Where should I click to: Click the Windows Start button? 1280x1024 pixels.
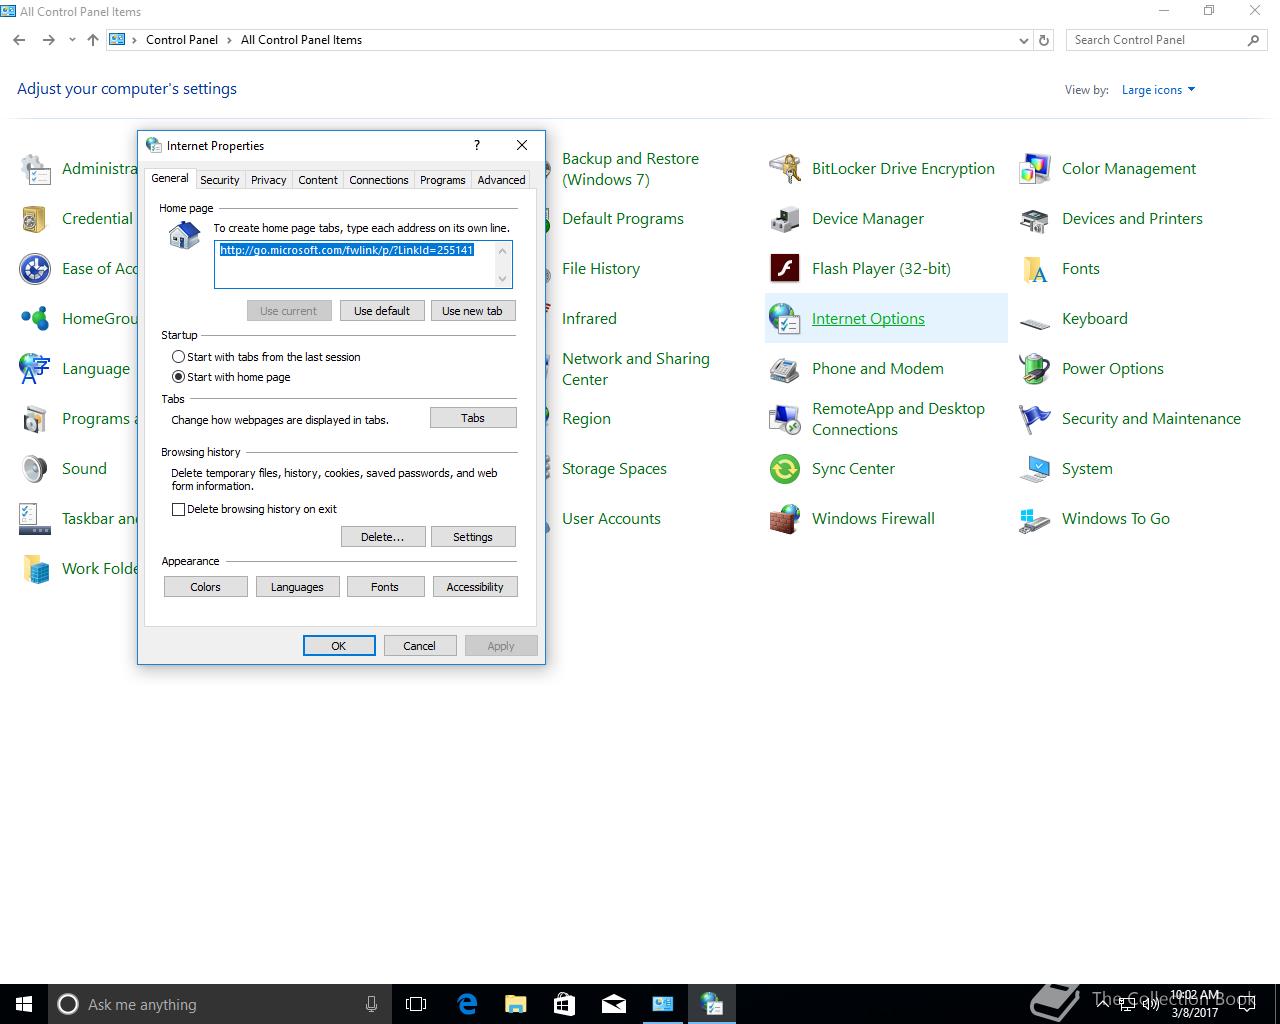(24, 1004)
